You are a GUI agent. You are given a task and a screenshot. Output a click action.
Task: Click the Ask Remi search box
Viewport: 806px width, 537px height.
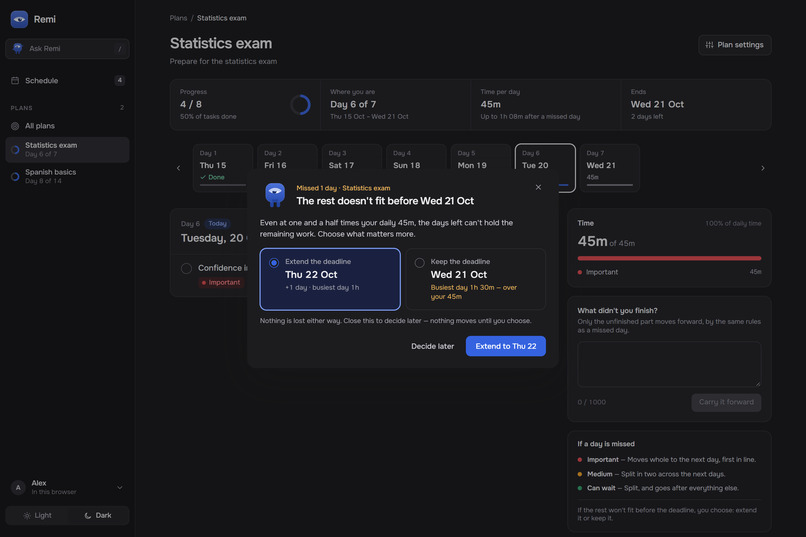pos(67,48)
